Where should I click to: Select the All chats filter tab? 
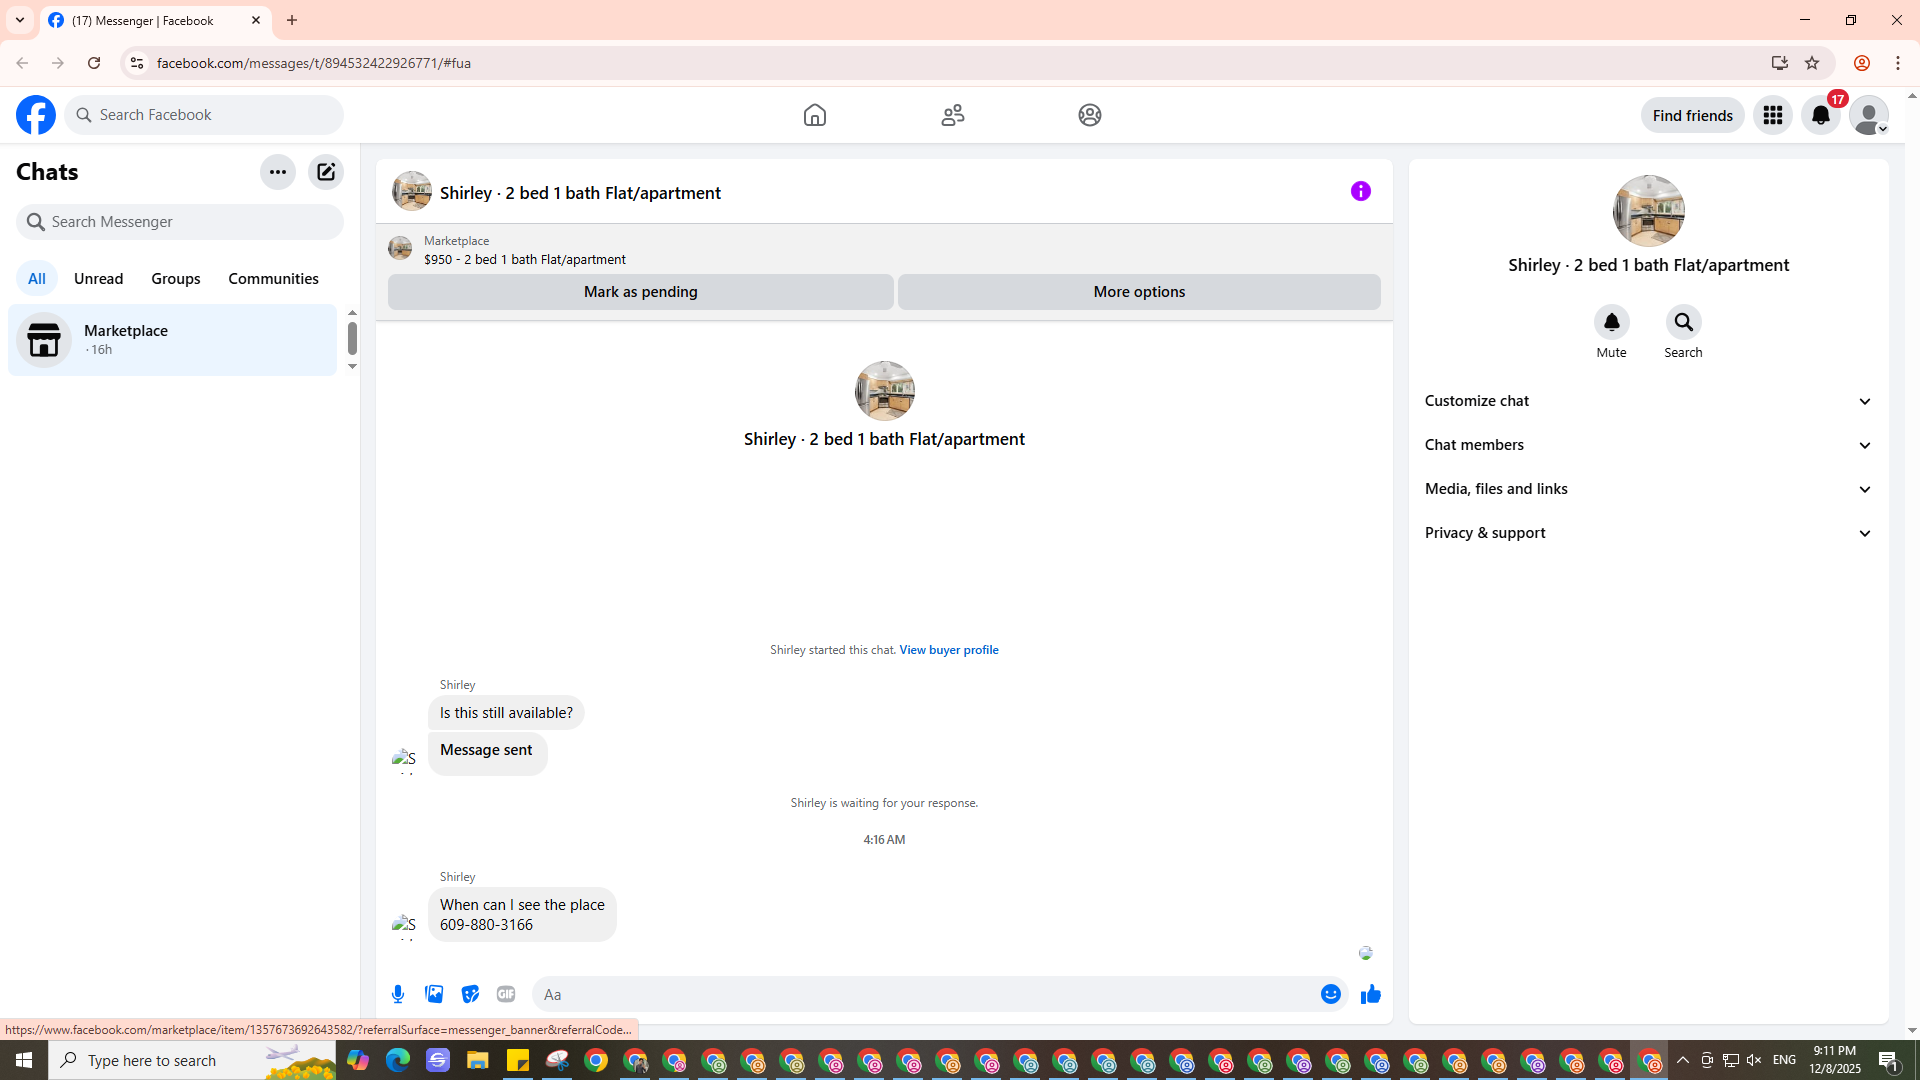coord(37,279)
